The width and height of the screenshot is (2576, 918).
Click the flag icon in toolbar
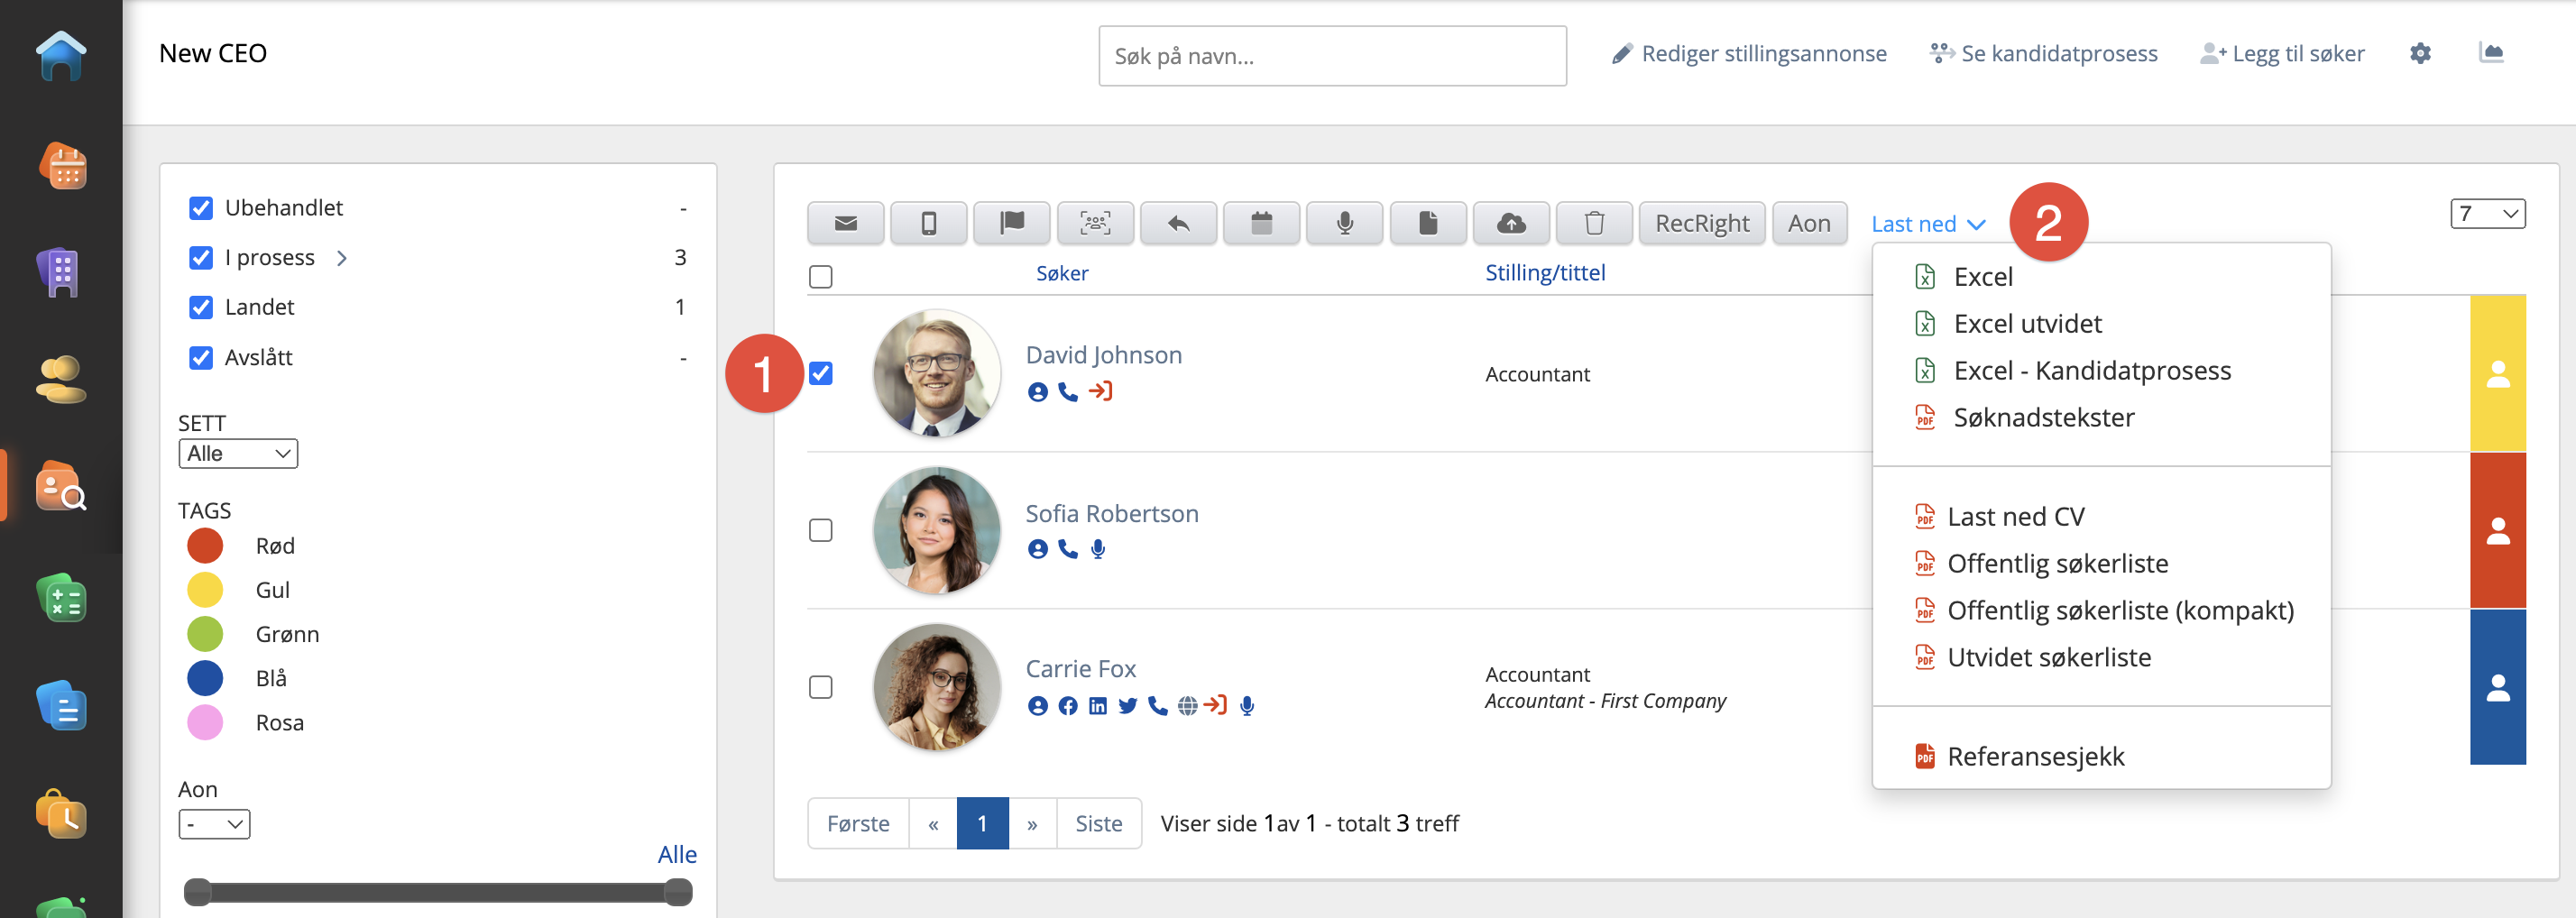coord(1011,223)
